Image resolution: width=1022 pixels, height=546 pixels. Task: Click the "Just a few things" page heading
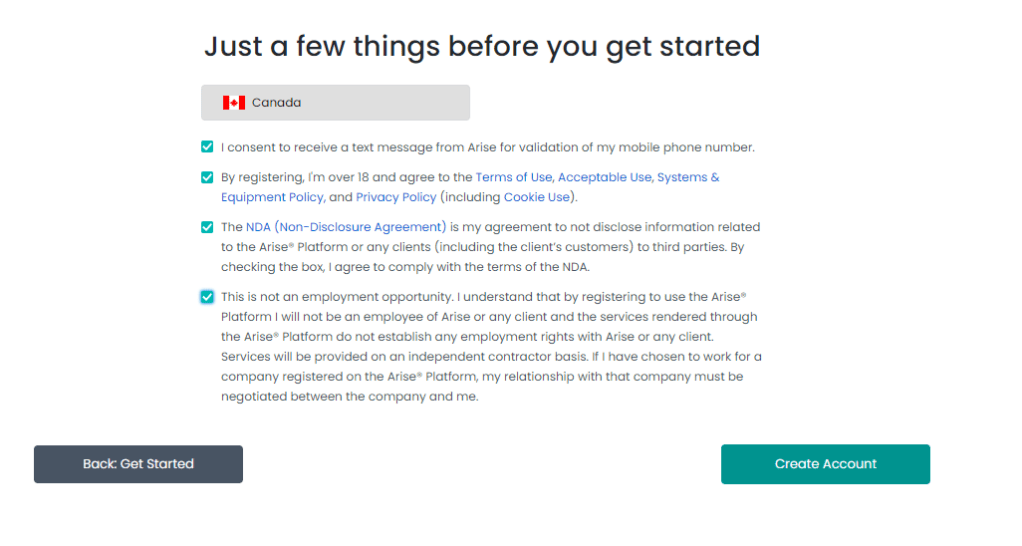pos(482,46)
